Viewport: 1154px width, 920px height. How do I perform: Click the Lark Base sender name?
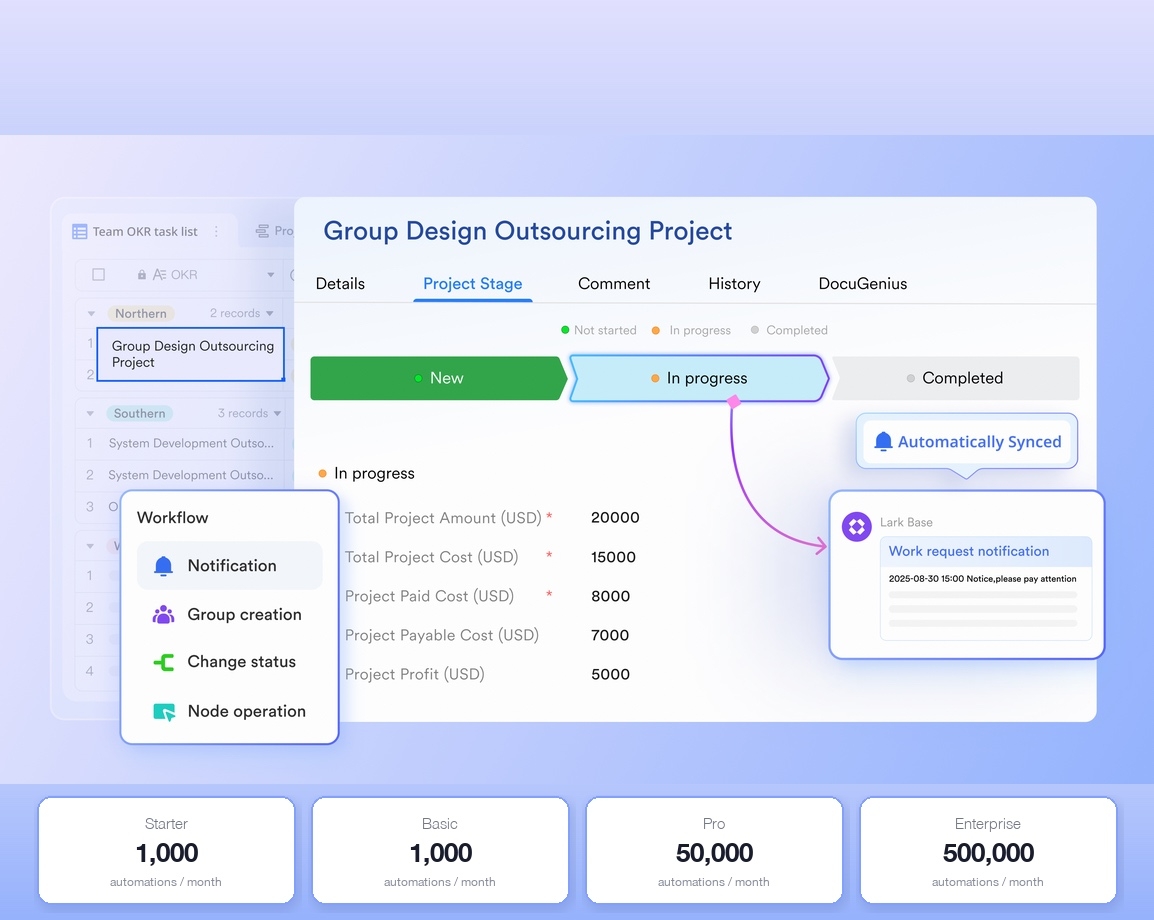(906, 523)
